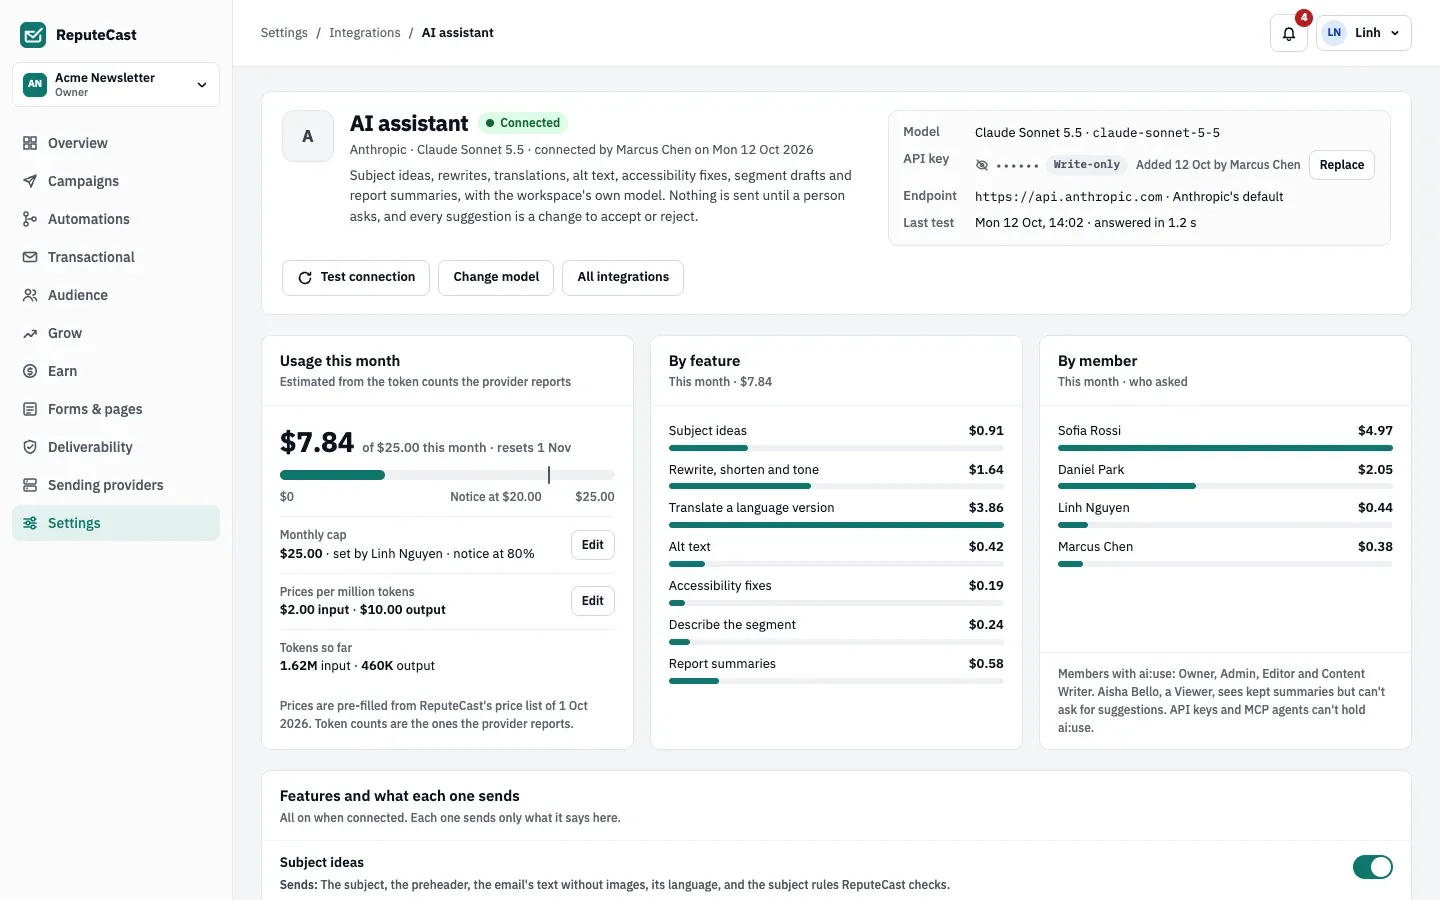Open notifications bell with 4 badge
Viewport: 1440px width, 900px height.
[1289, 33]
